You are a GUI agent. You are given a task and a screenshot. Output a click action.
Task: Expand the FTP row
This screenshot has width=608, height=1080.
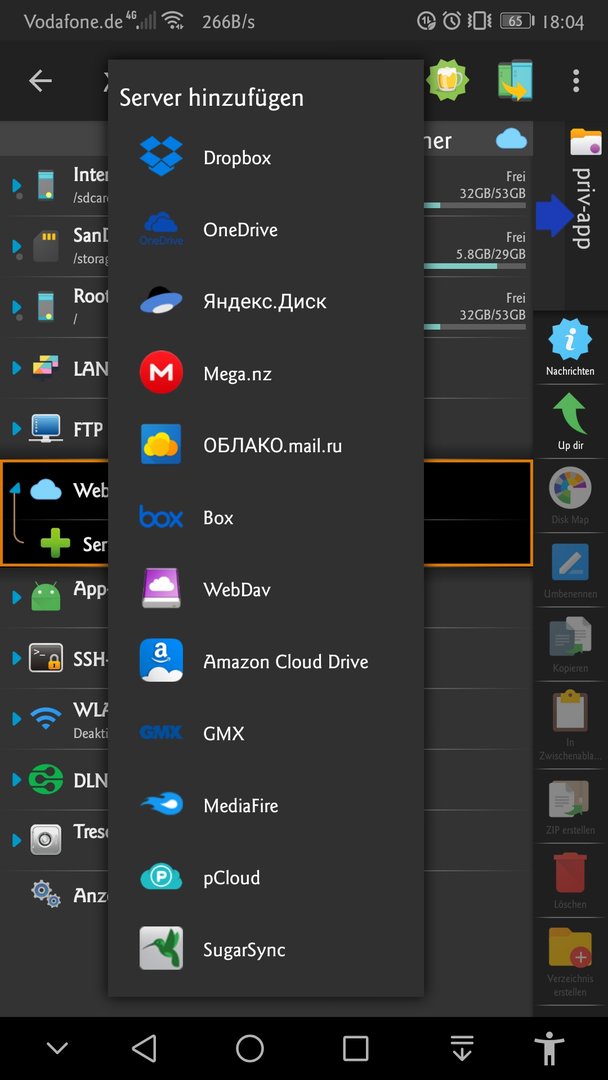[x=17, y=429]
